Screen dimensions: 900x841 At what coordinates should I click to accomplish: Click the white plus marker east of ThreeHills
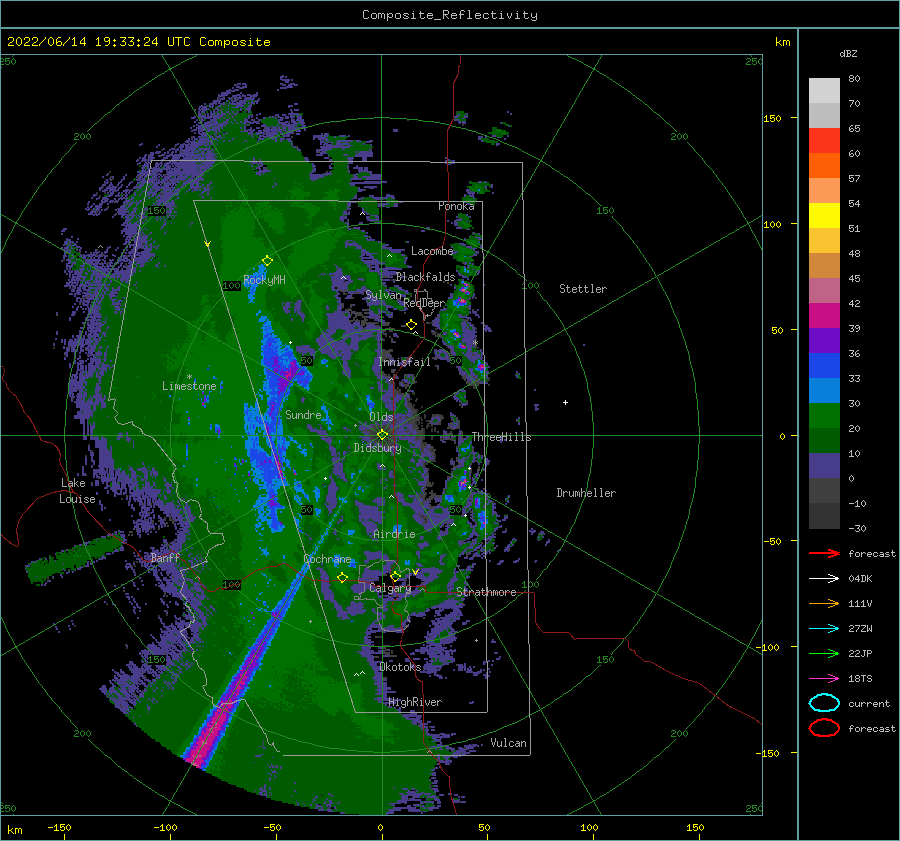[x=565, y=402]
